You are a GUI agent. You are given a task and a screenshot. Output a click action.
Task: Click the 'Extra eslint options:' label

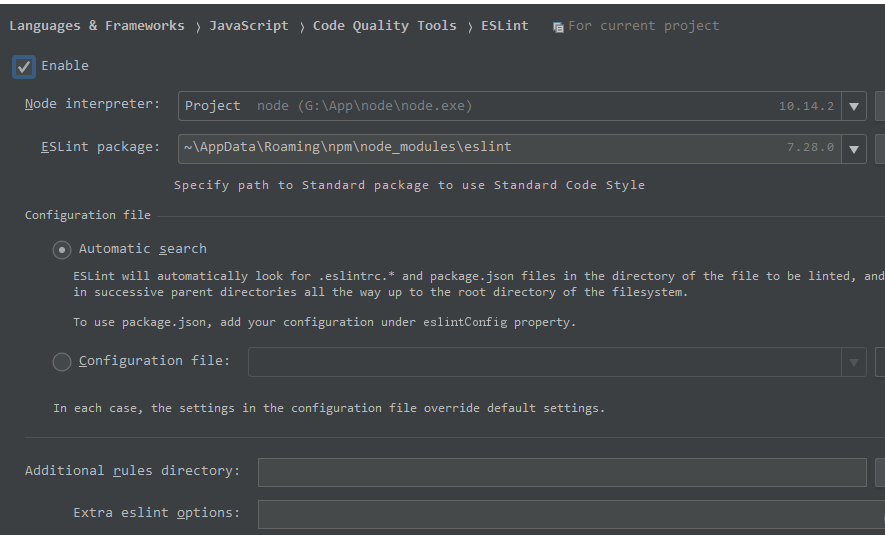pyautogui.click(x=157, y=512)
